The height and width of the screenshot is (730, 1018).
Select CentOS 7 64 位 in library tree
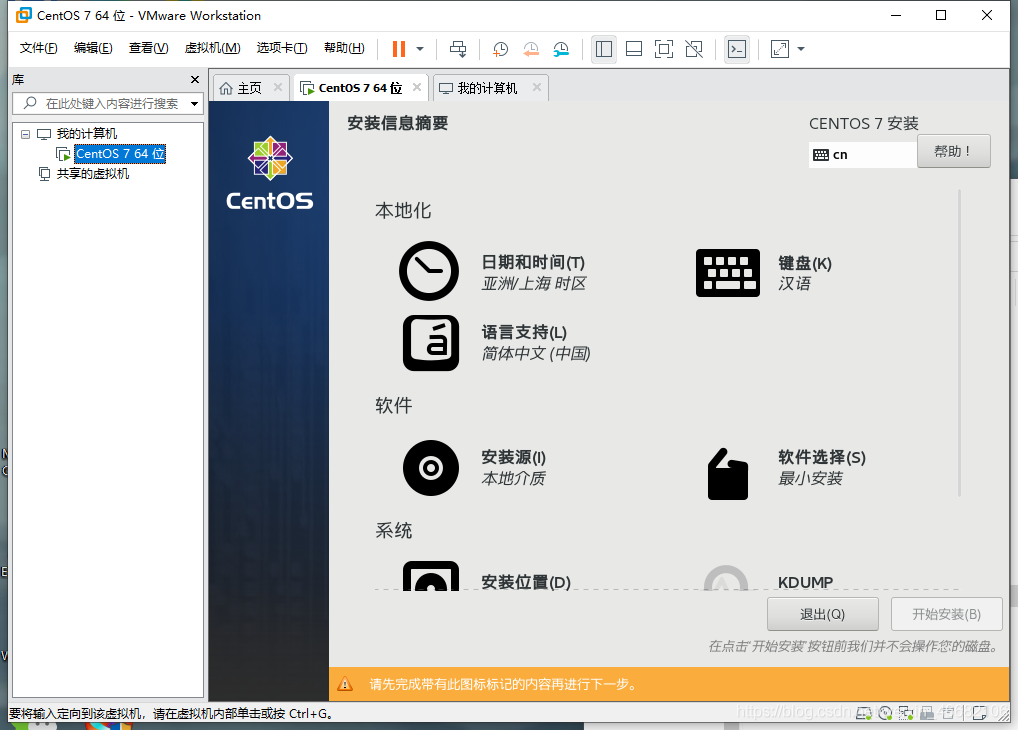tap(120, 154)
